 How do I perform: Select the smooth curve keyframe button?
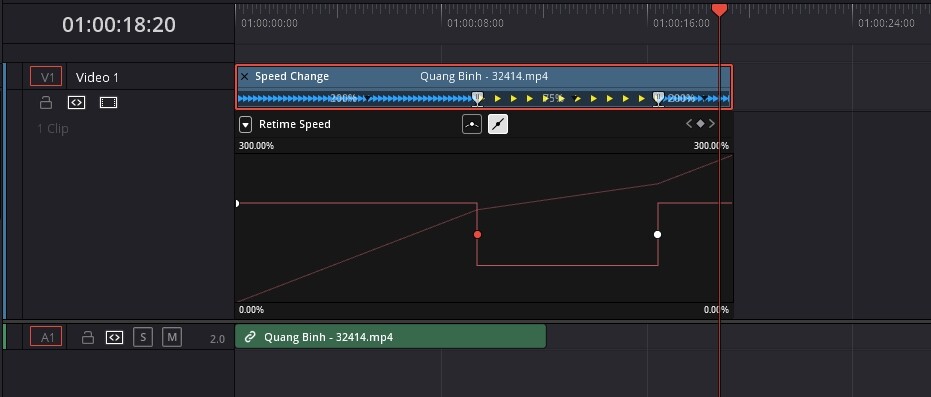pos(472,124)
